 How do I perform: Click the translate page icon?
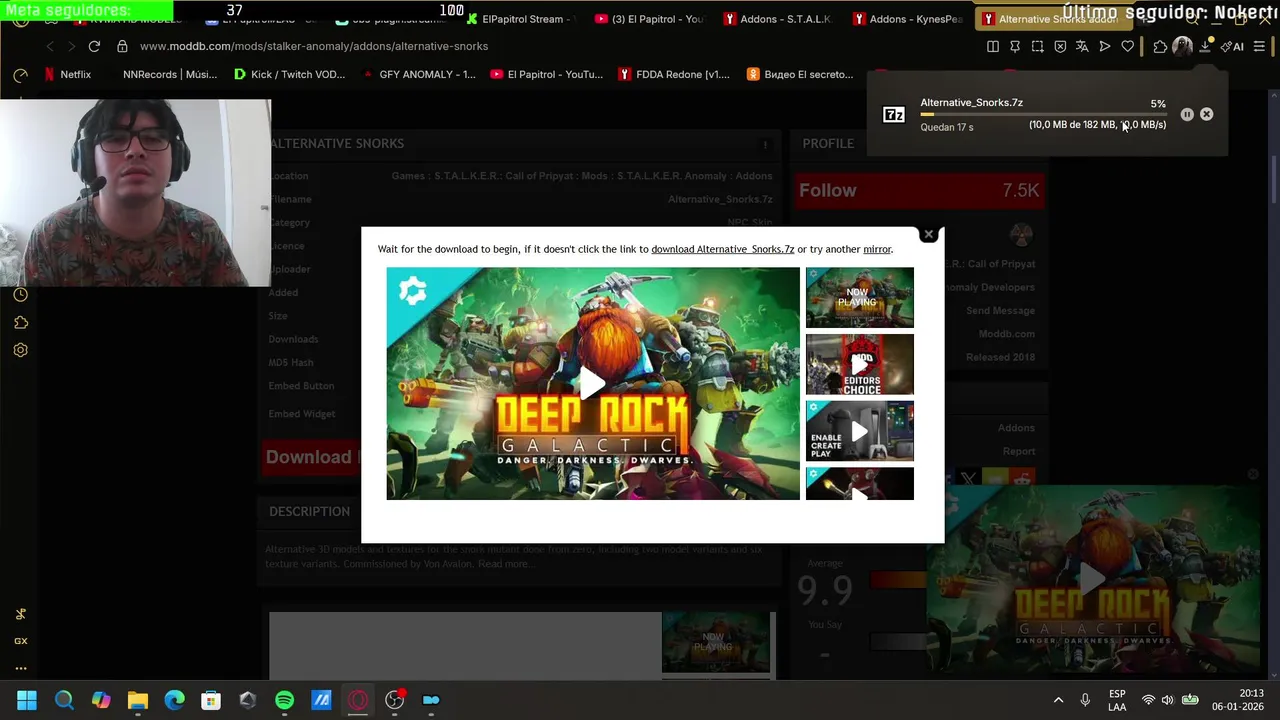pos(1082,46)
